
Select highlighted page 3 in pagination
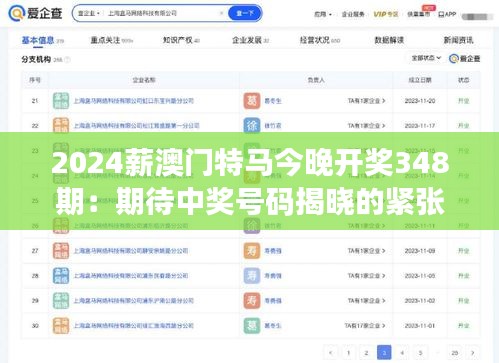(384, 353)
